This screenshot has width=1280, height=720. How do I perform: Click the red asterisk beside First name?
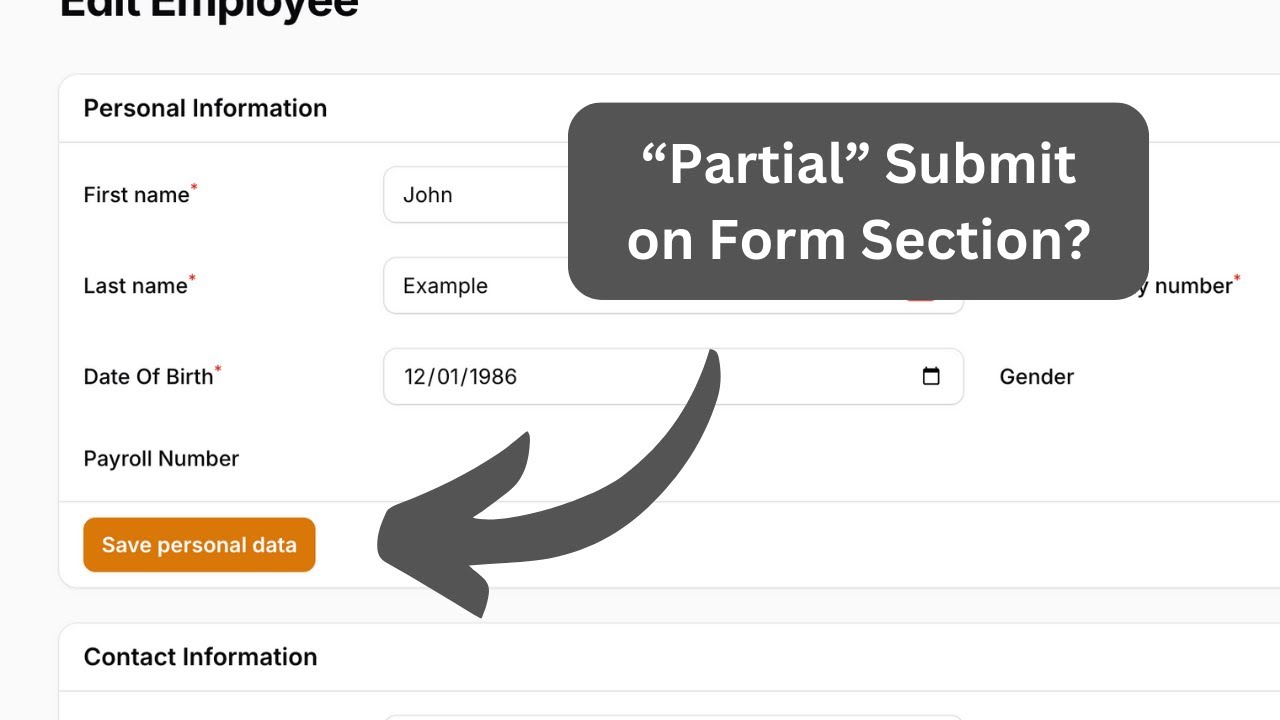(194, 187)
